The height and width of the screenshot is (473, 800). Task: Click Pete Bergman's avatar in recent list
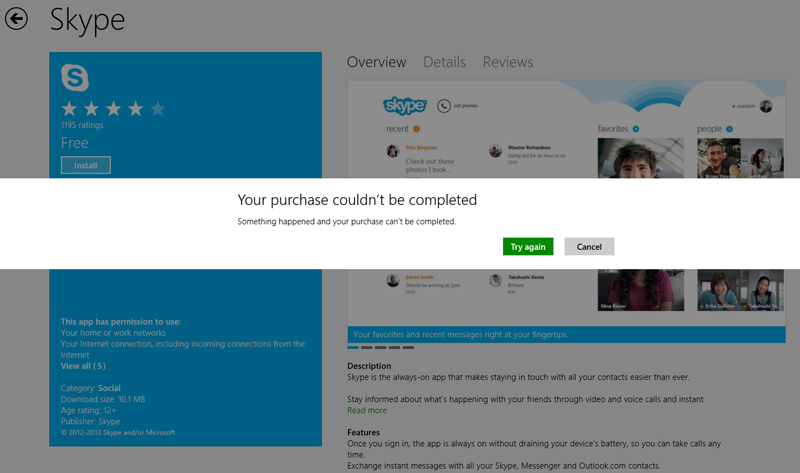[392, 151]
